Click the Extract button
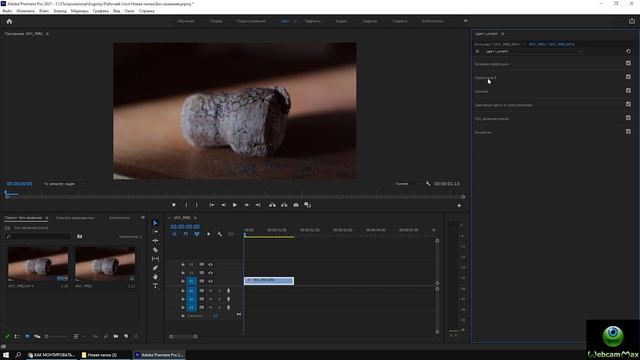The image size is (640, 360). click(x=284, y=205)
